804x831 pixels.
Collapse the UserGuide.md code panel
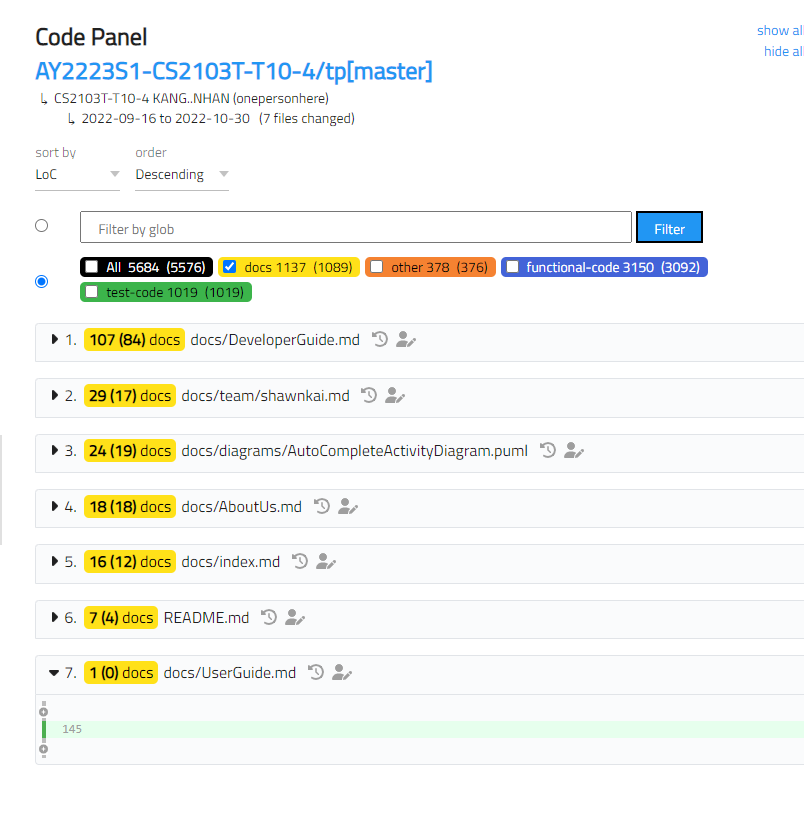tap(55, 672)
